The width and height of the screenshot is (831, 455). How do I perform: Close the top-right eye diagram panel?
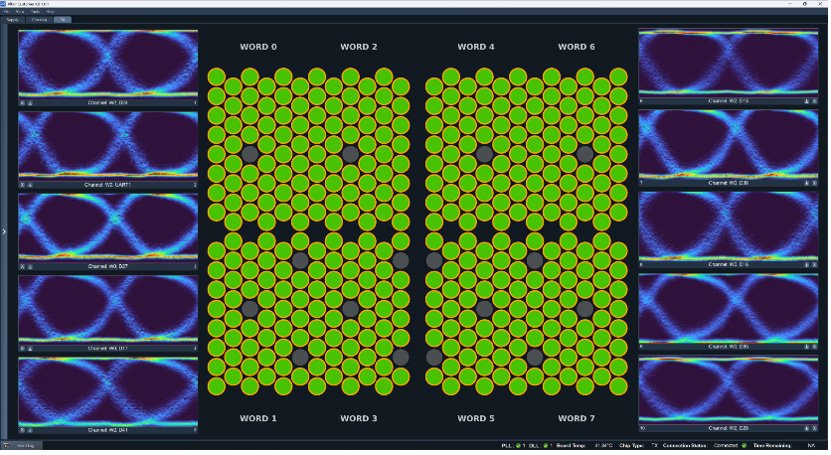814,101
